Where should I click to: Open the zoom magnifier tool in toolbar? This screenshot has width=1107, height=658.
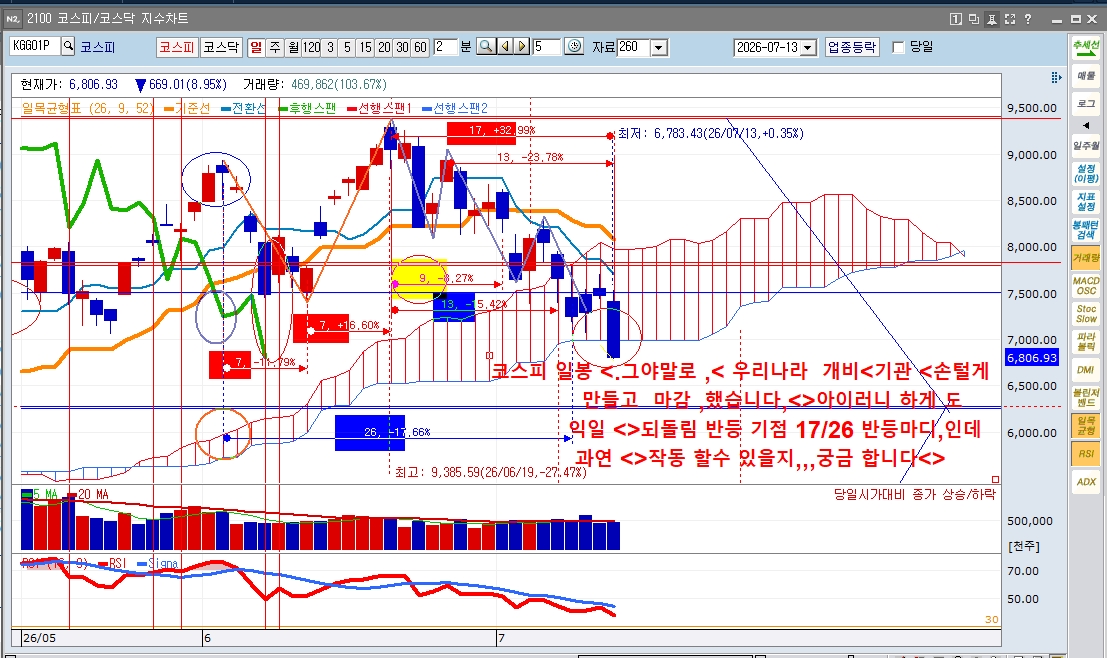[486, 47]
